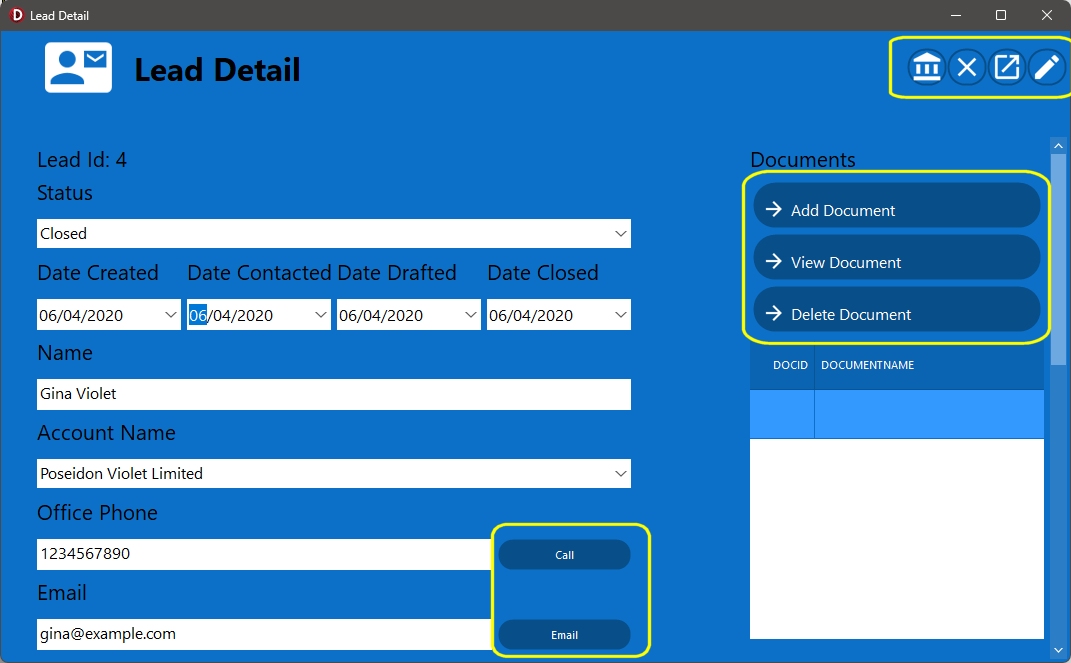Viewport: 1071px width, 663px height.
Task: Click the scrollbar down arrow
Action: [1058, 650]
